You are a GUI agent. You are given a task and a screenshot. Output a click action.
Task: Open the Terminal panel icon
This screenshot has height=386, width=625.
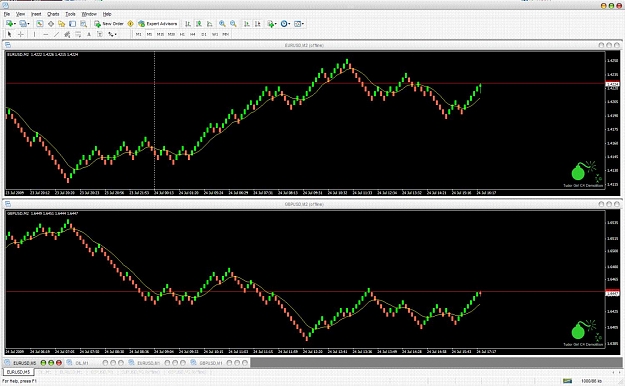point(72,24)
